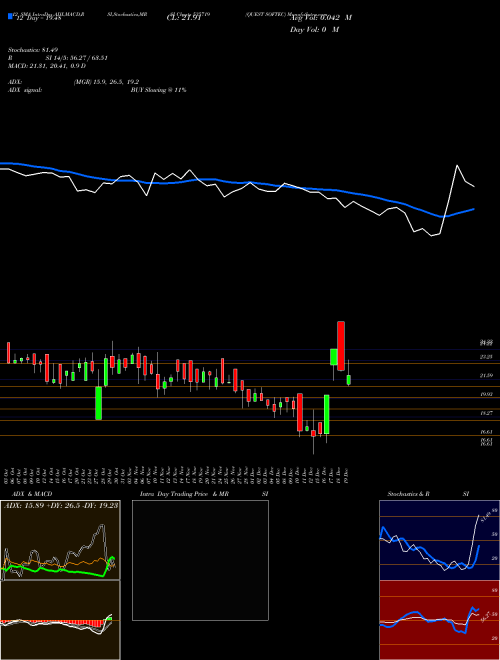This screenshot has width=500, height=660.
Task: Click the 'ADX signal:' label
Action: point(25,90)
